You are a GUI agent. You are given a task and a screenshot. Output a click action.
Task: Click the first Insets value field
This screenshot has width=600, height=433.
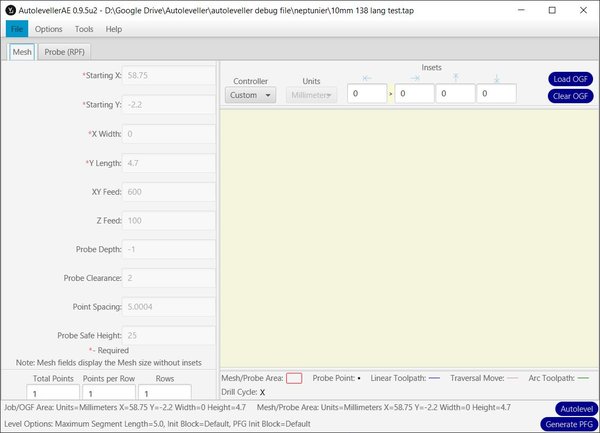click(x=366, y=94)
